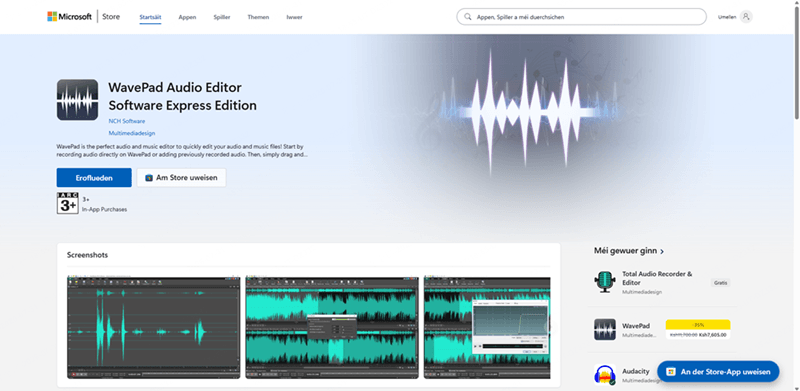The height and width of the screenshot is (391, 800).
Task: Open the Themen tab
Action: (258, 17)
